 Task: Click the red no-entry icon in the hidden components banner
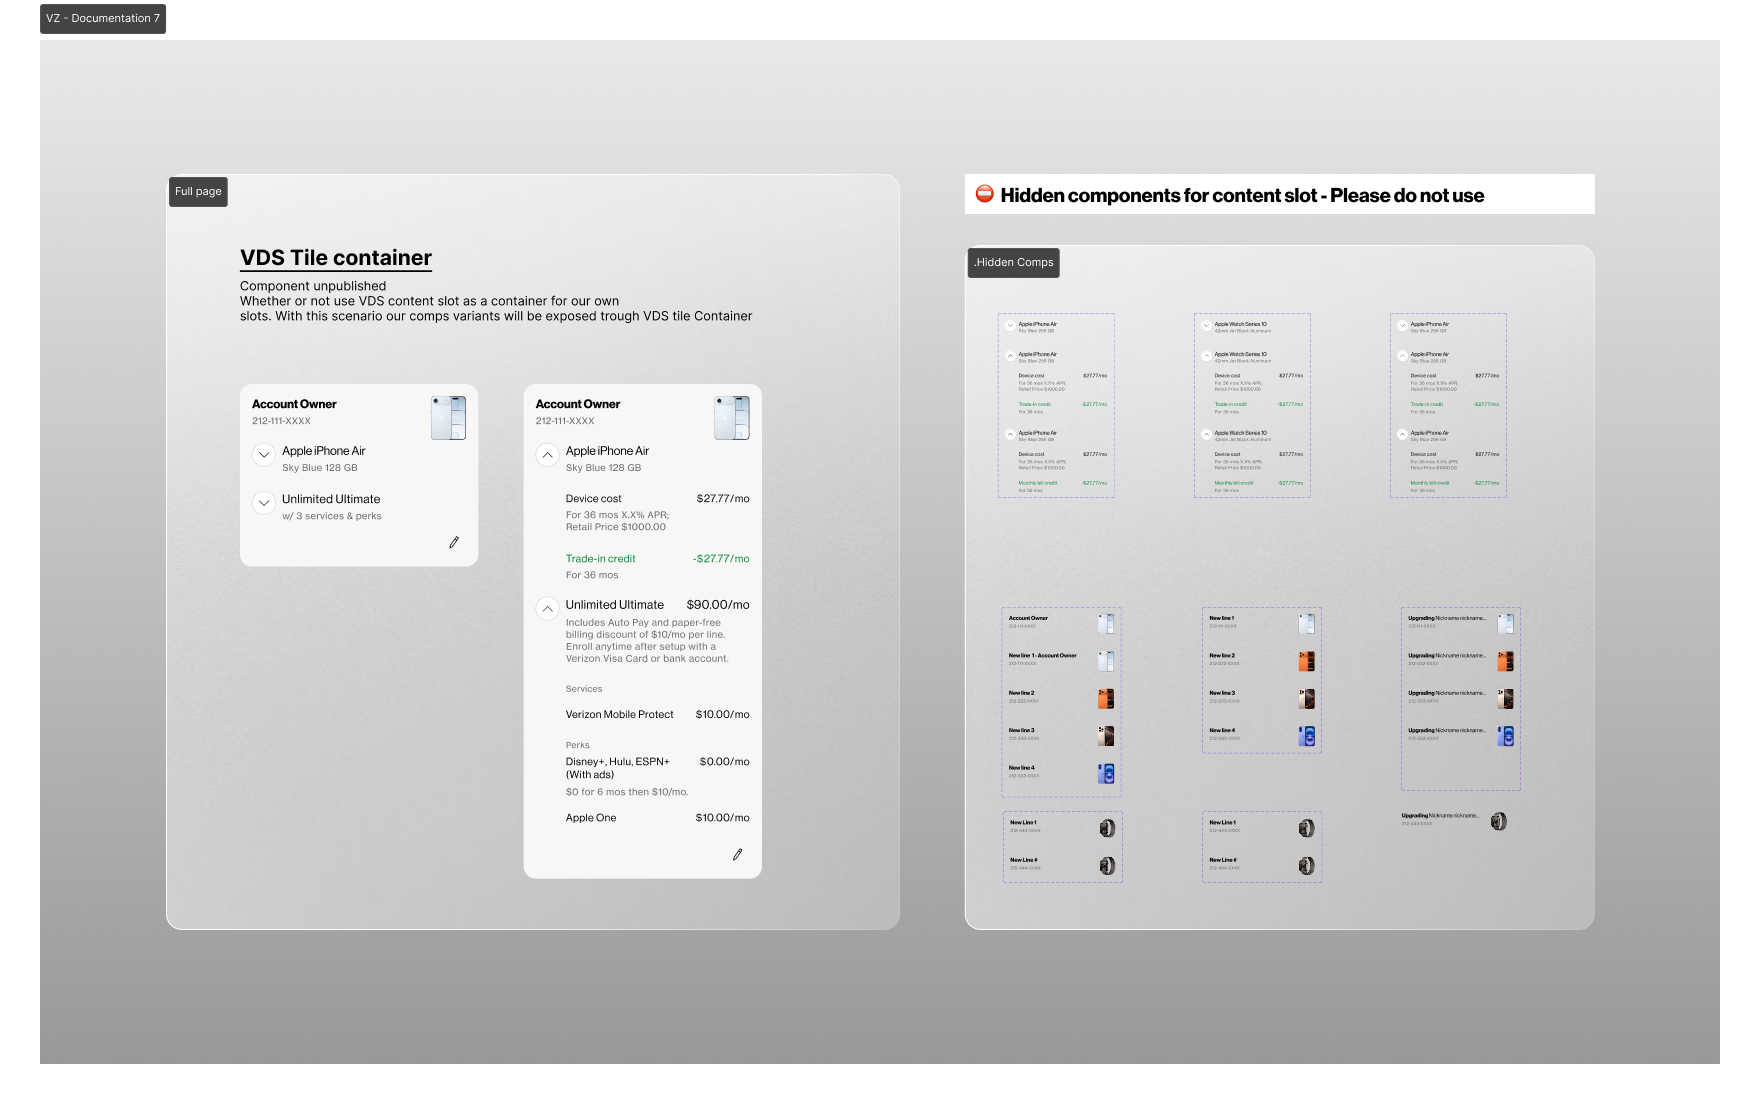985,195
